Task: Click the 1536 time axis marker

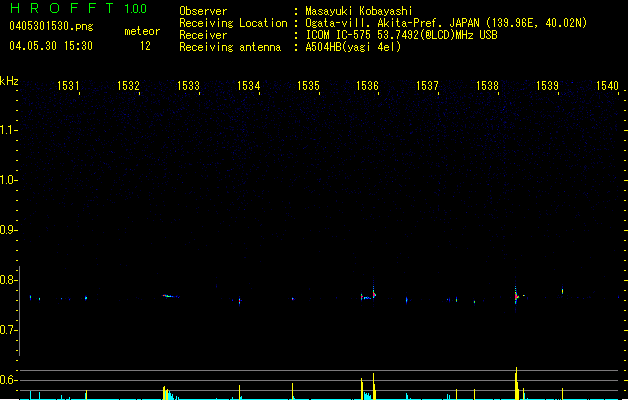Action: click(x=367, y=85)
